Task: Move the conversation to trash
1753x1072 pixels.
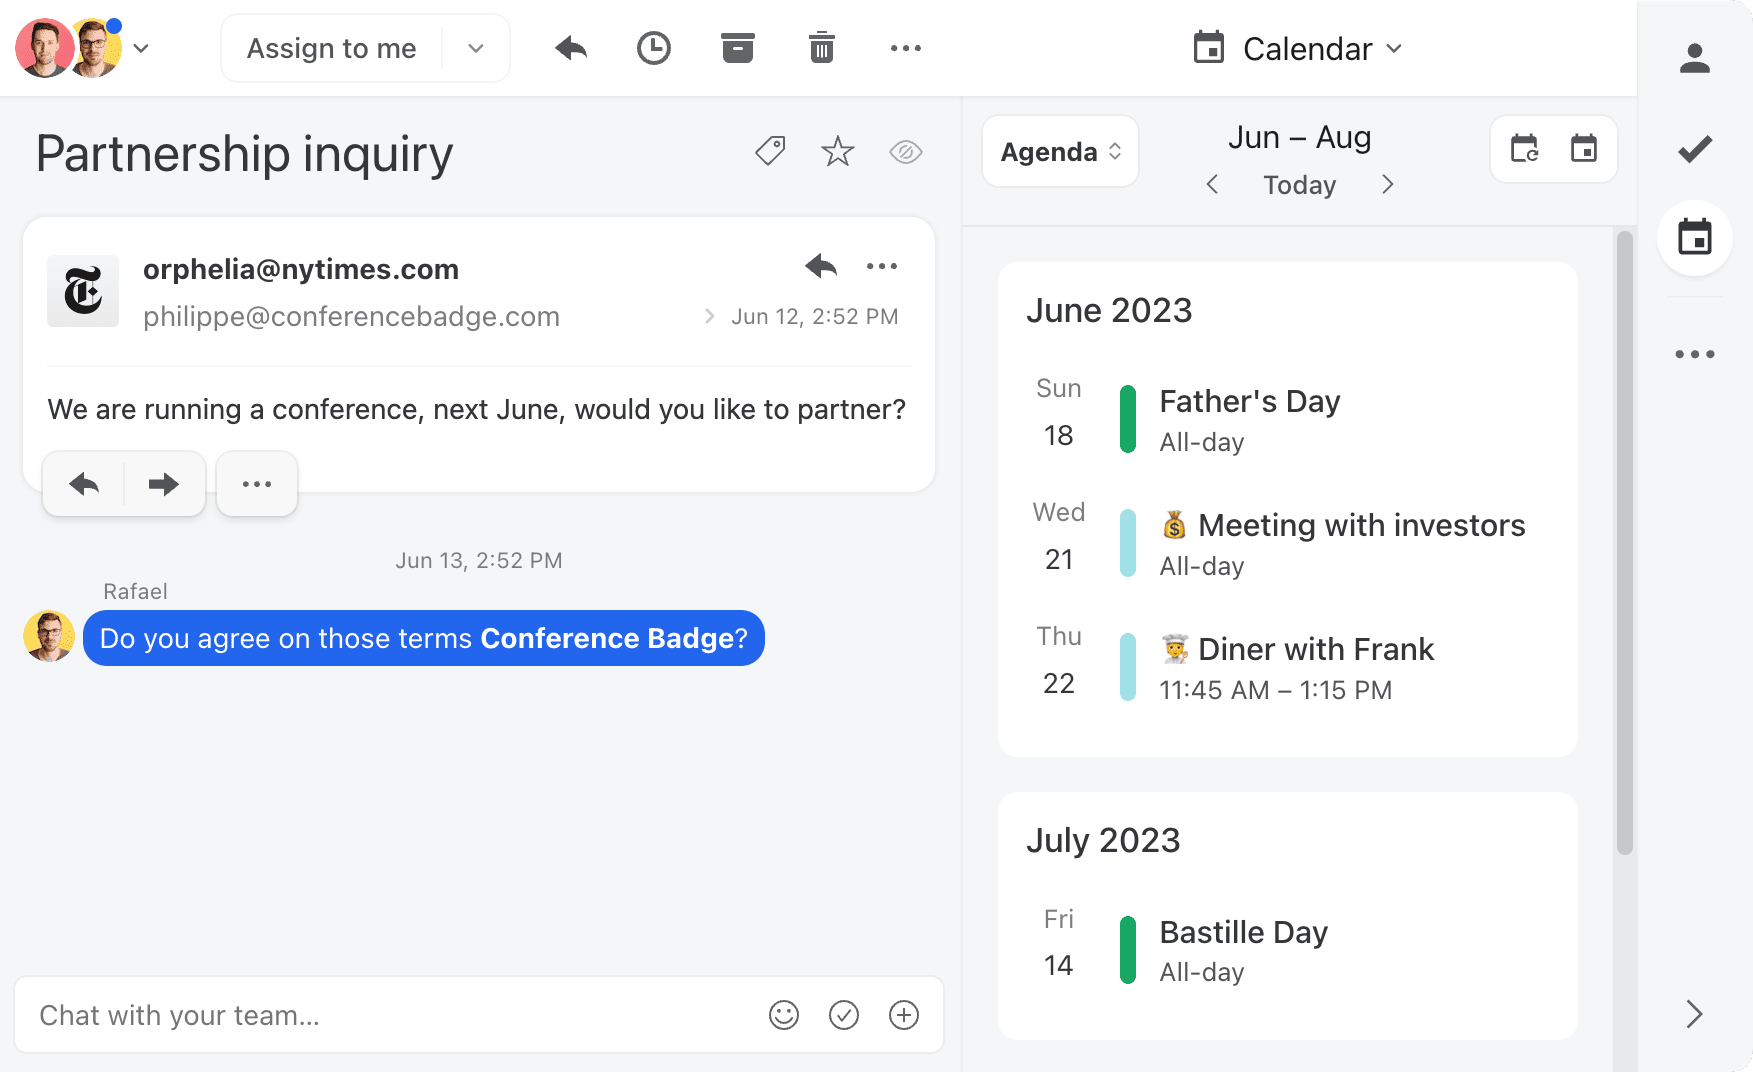Action: pyautogui.click(x=821, y=47)
